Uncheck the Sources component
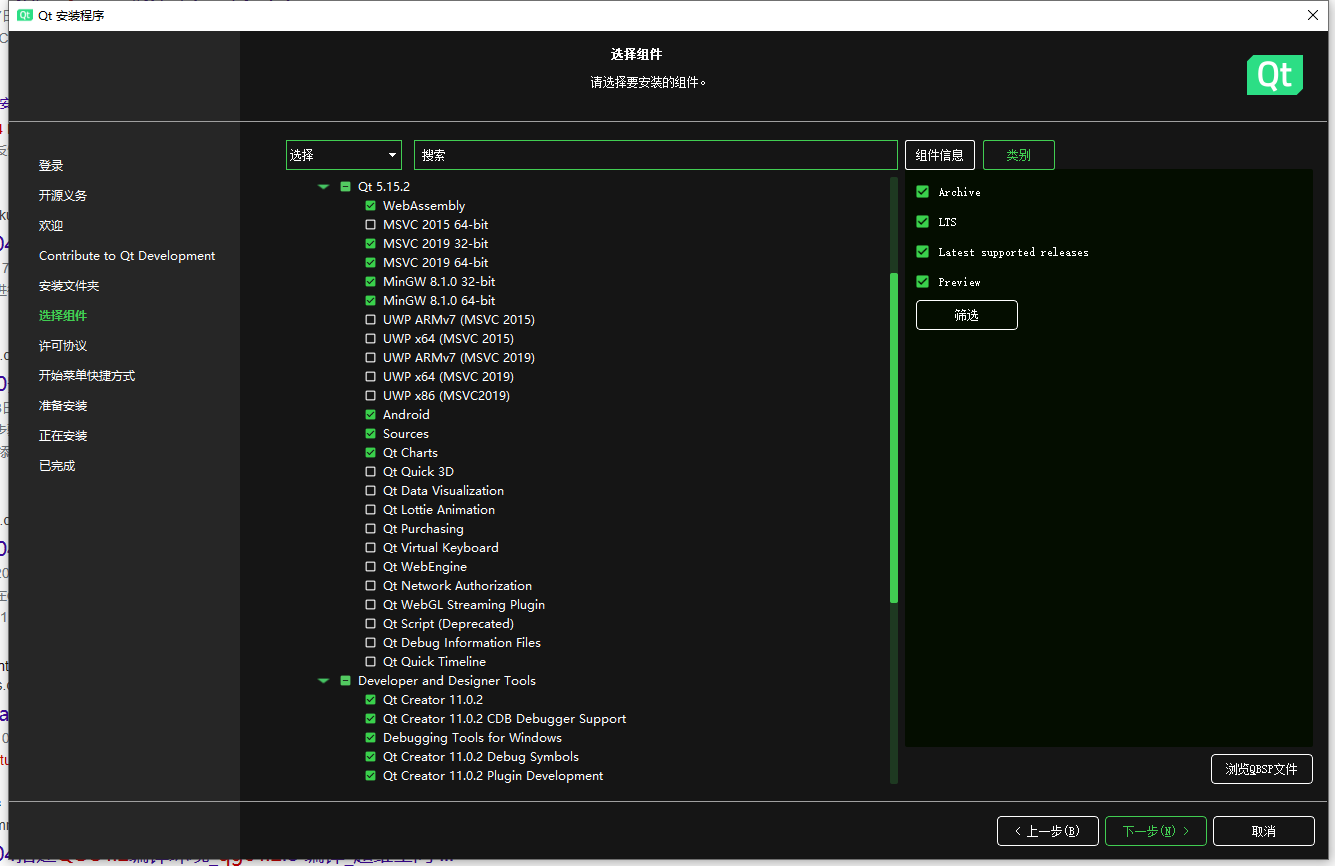1335x866 pixels. pos(371,433)
